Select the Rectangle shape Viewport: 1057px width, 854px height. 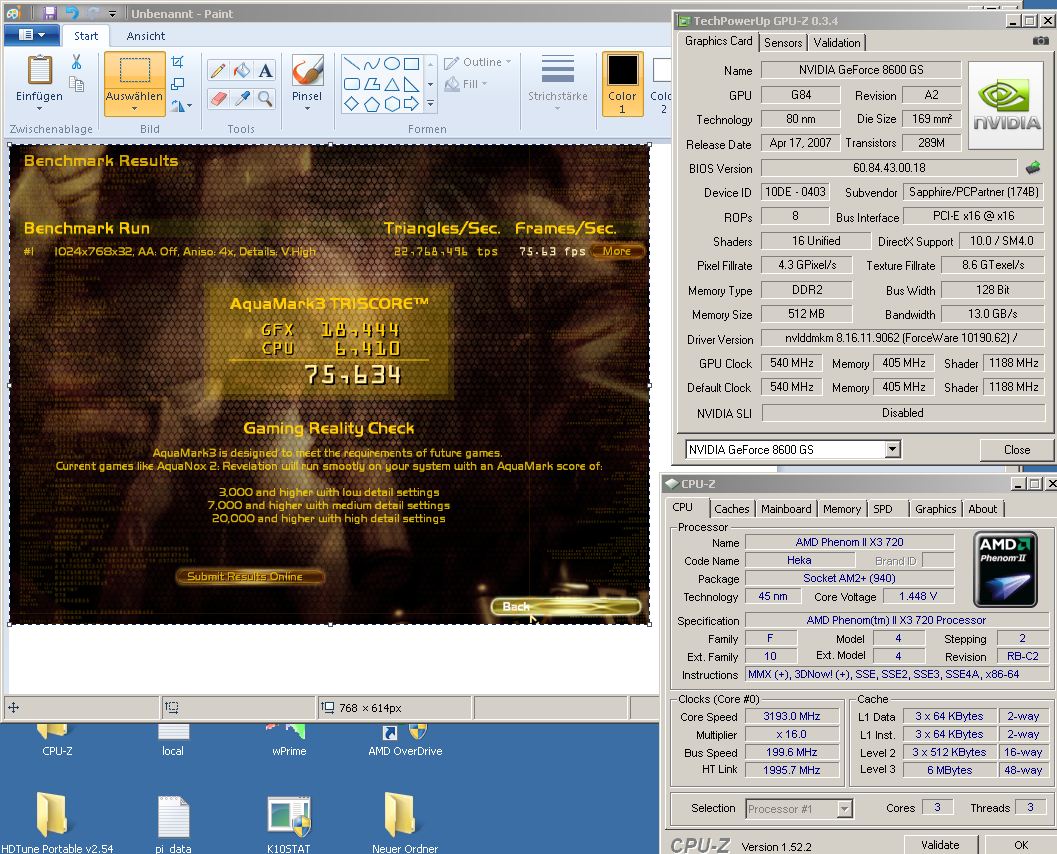411,64
